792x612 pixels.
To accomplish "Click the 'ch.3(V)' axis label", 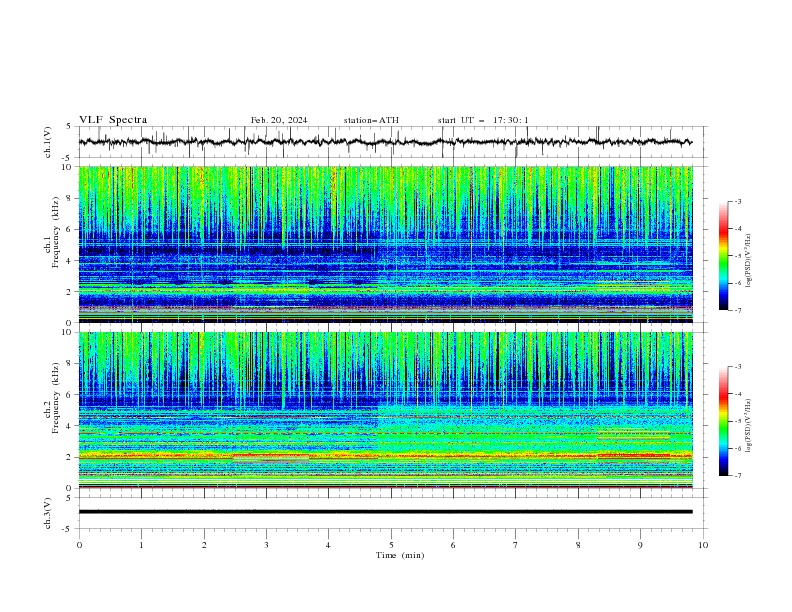I will pyautogui.click(x=48, y=513).
